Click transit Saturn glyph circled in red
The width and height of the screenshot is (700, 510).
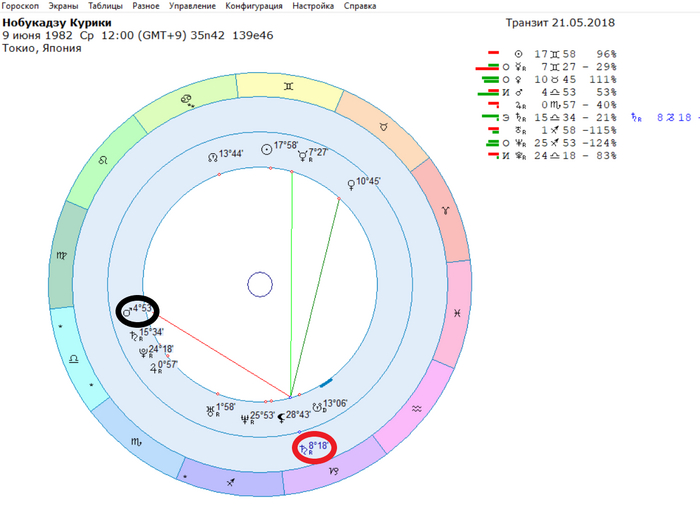[304, 449]
